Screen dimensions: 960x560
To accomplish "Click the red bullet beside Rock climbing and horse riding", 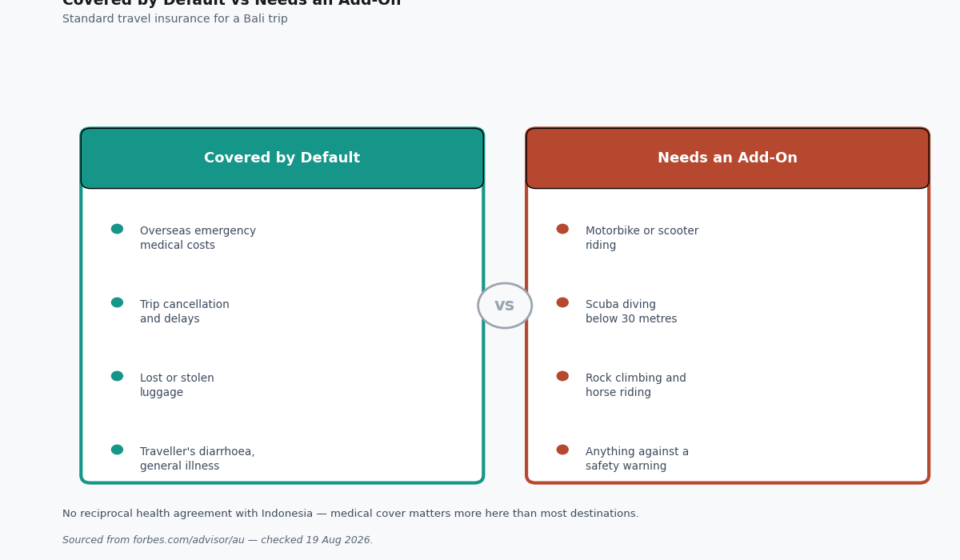I will (563, 376).
